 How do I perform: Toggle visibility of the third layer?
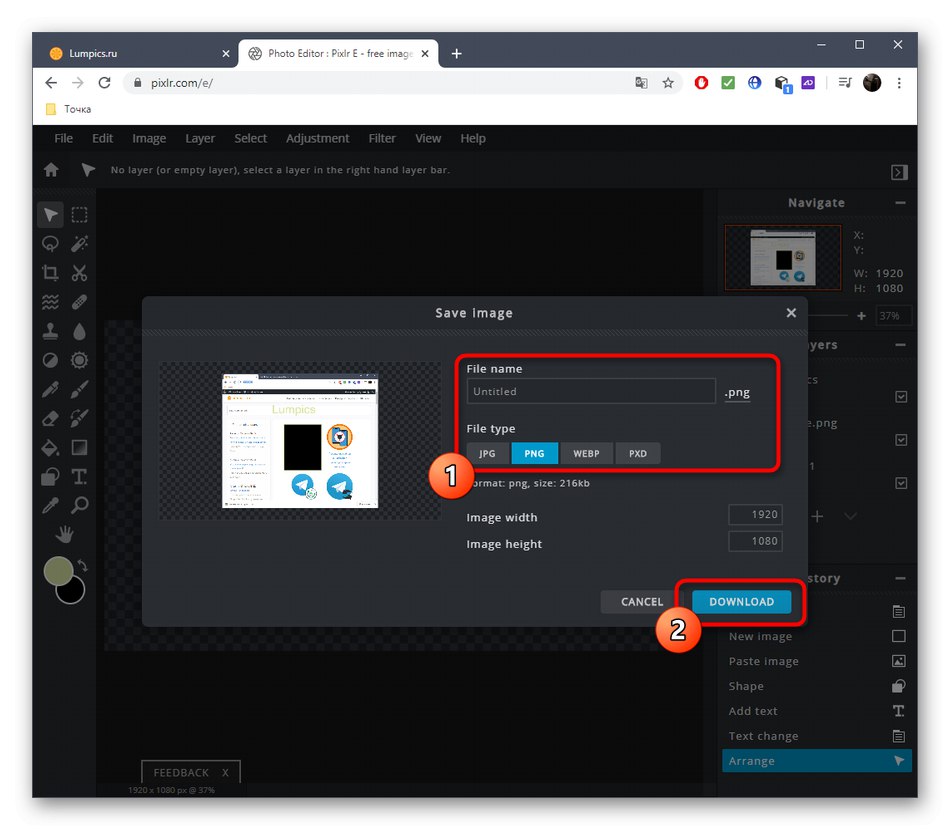click(901, 483)
